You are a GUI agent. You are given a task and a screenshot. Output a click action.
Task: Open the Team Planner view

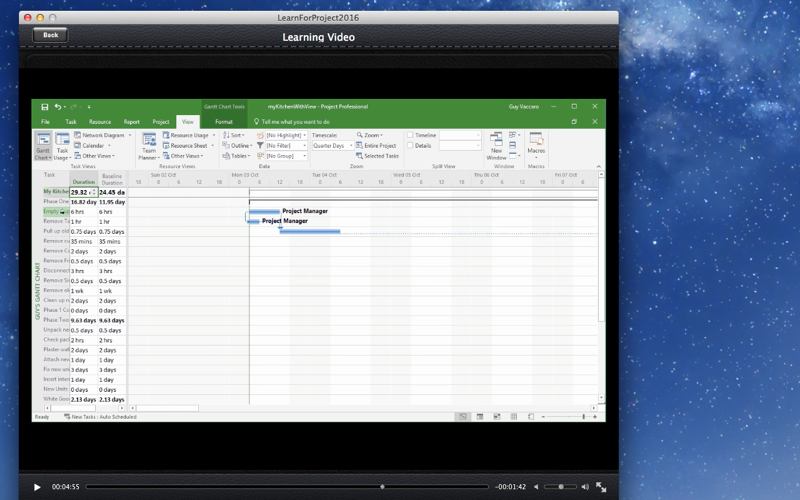click(149, 146)
